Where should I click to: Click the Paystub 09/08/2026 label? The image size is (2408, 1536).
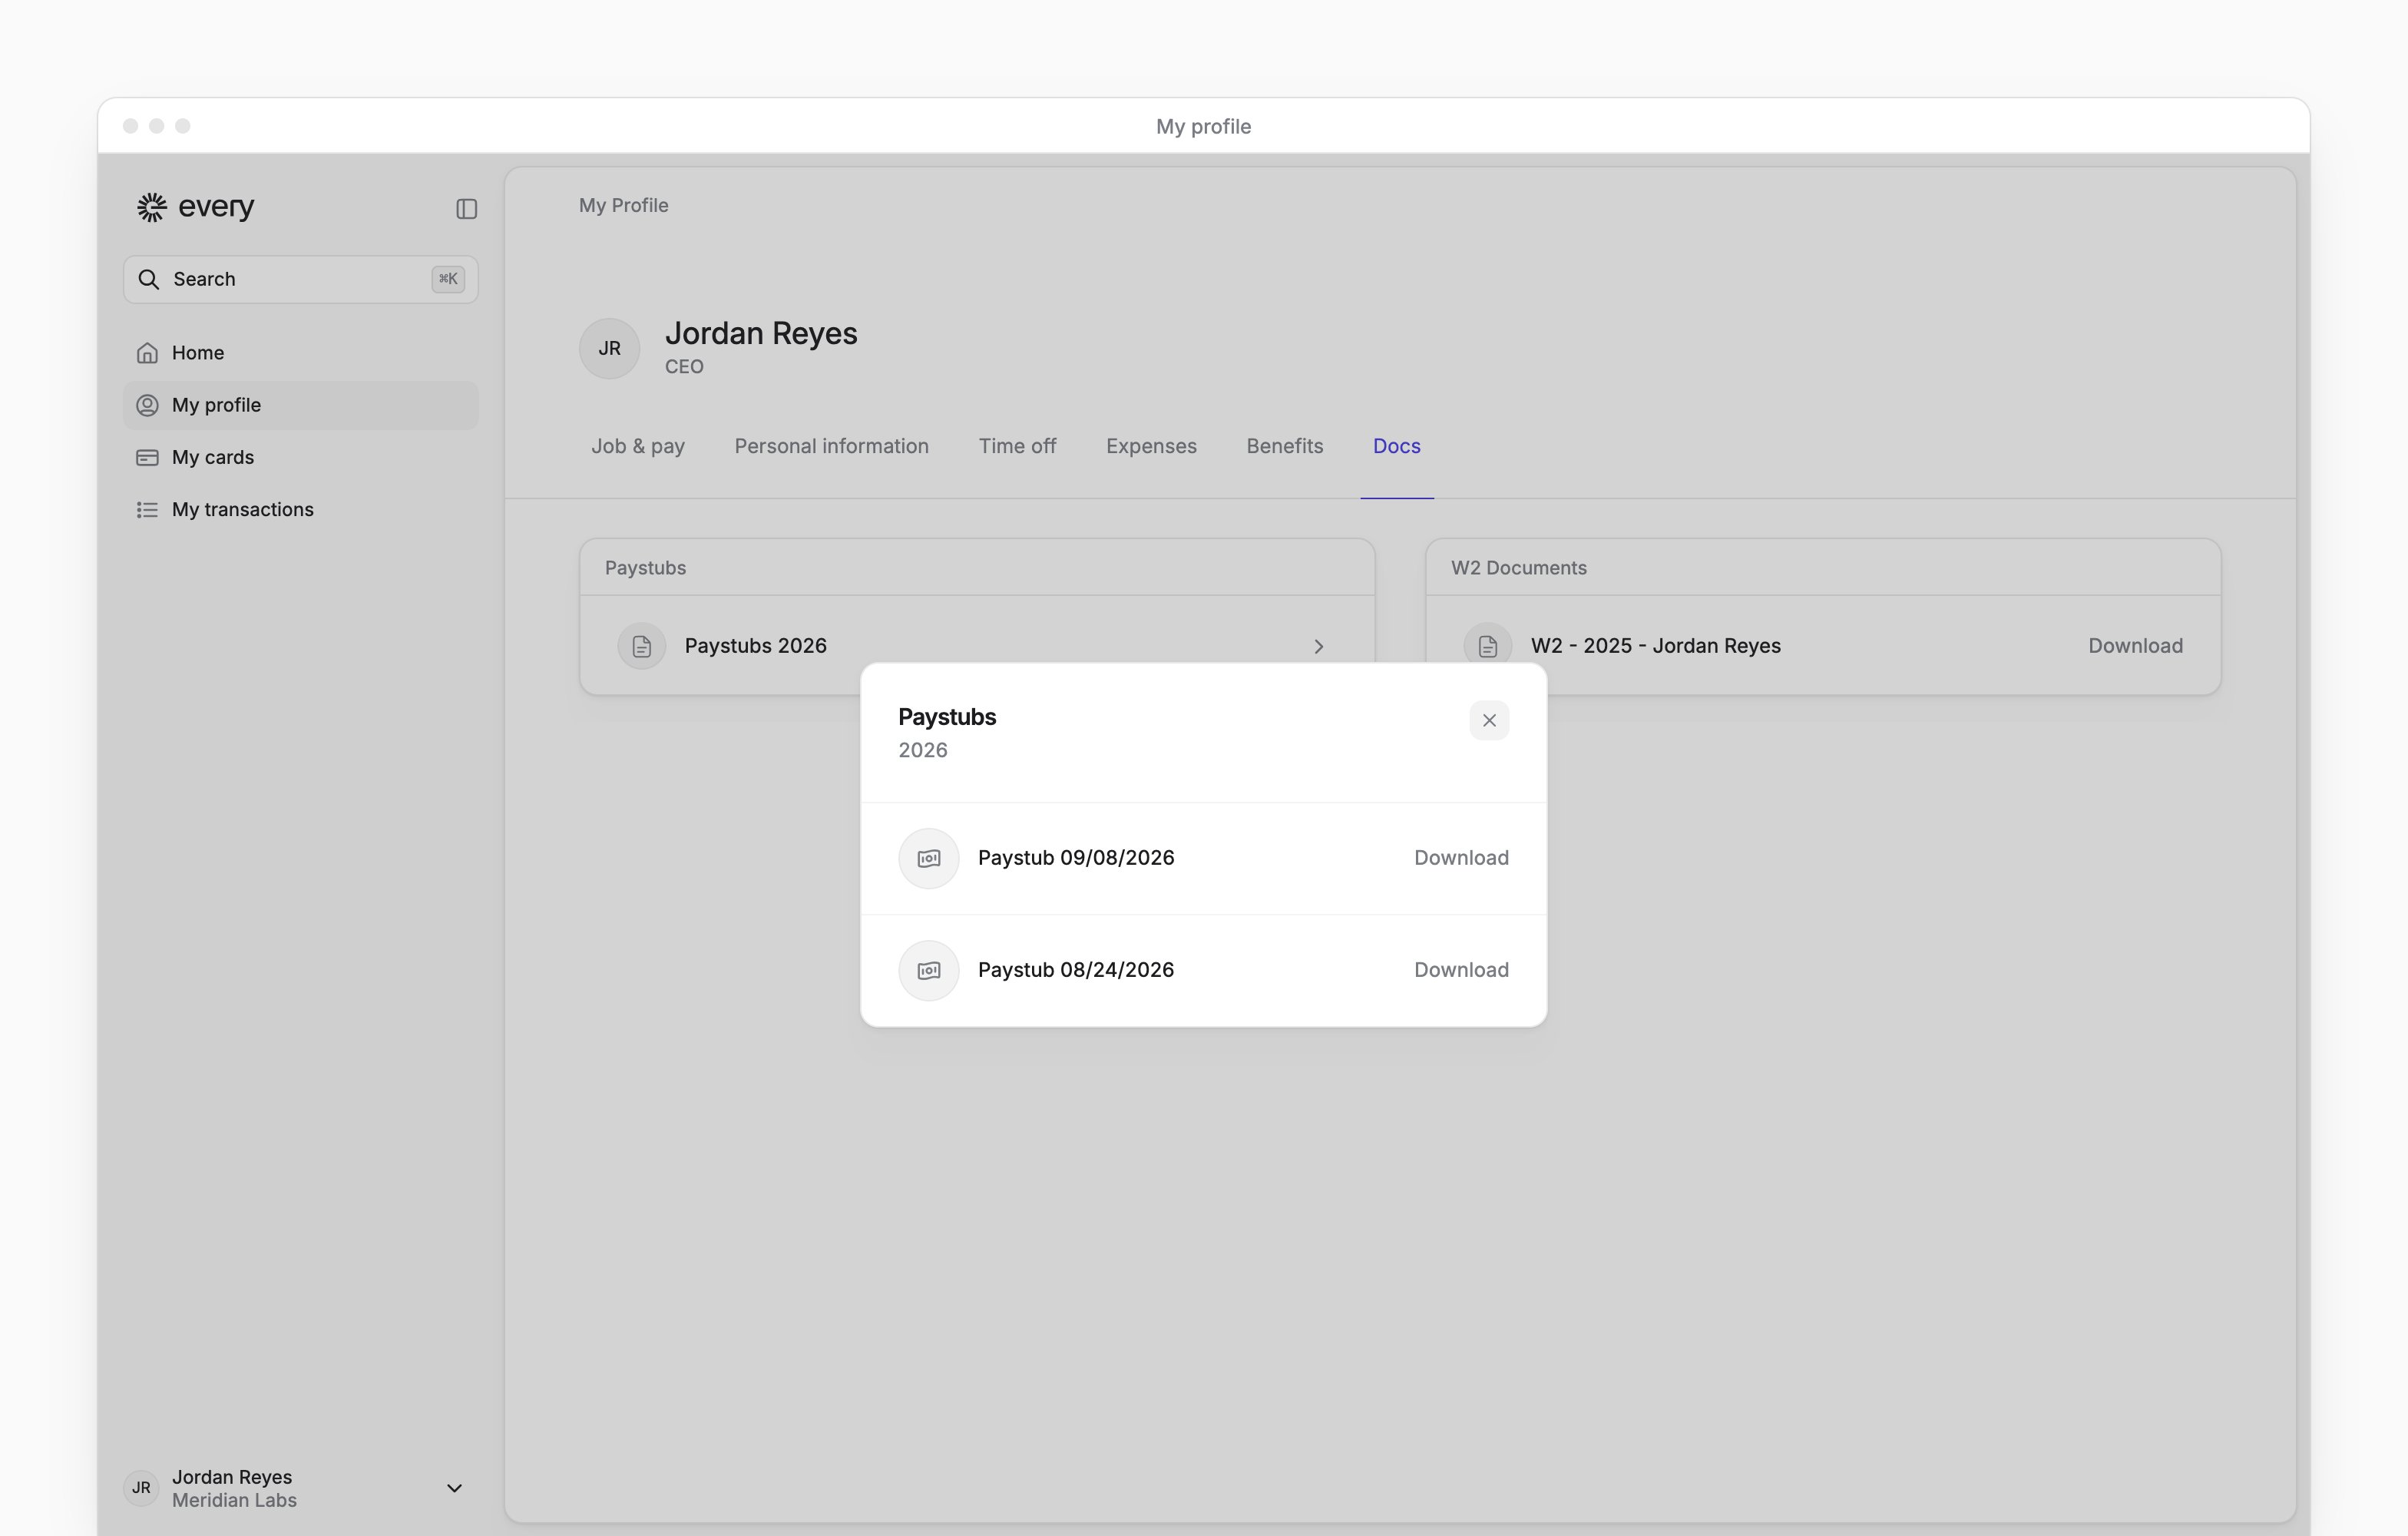pos(1076,858)
